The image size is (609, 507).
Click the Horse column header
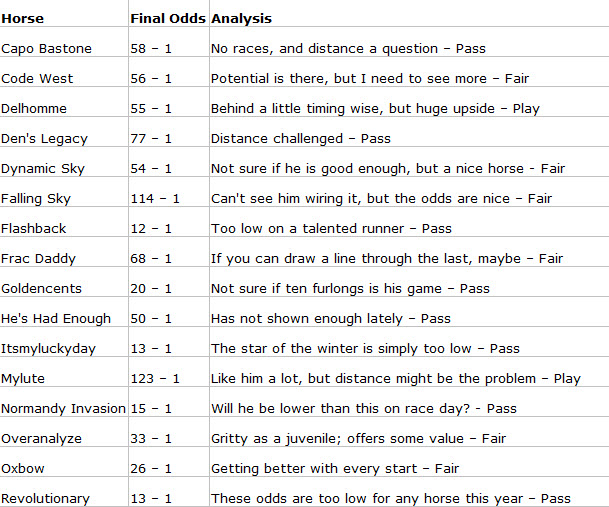[x=23, y=19]
